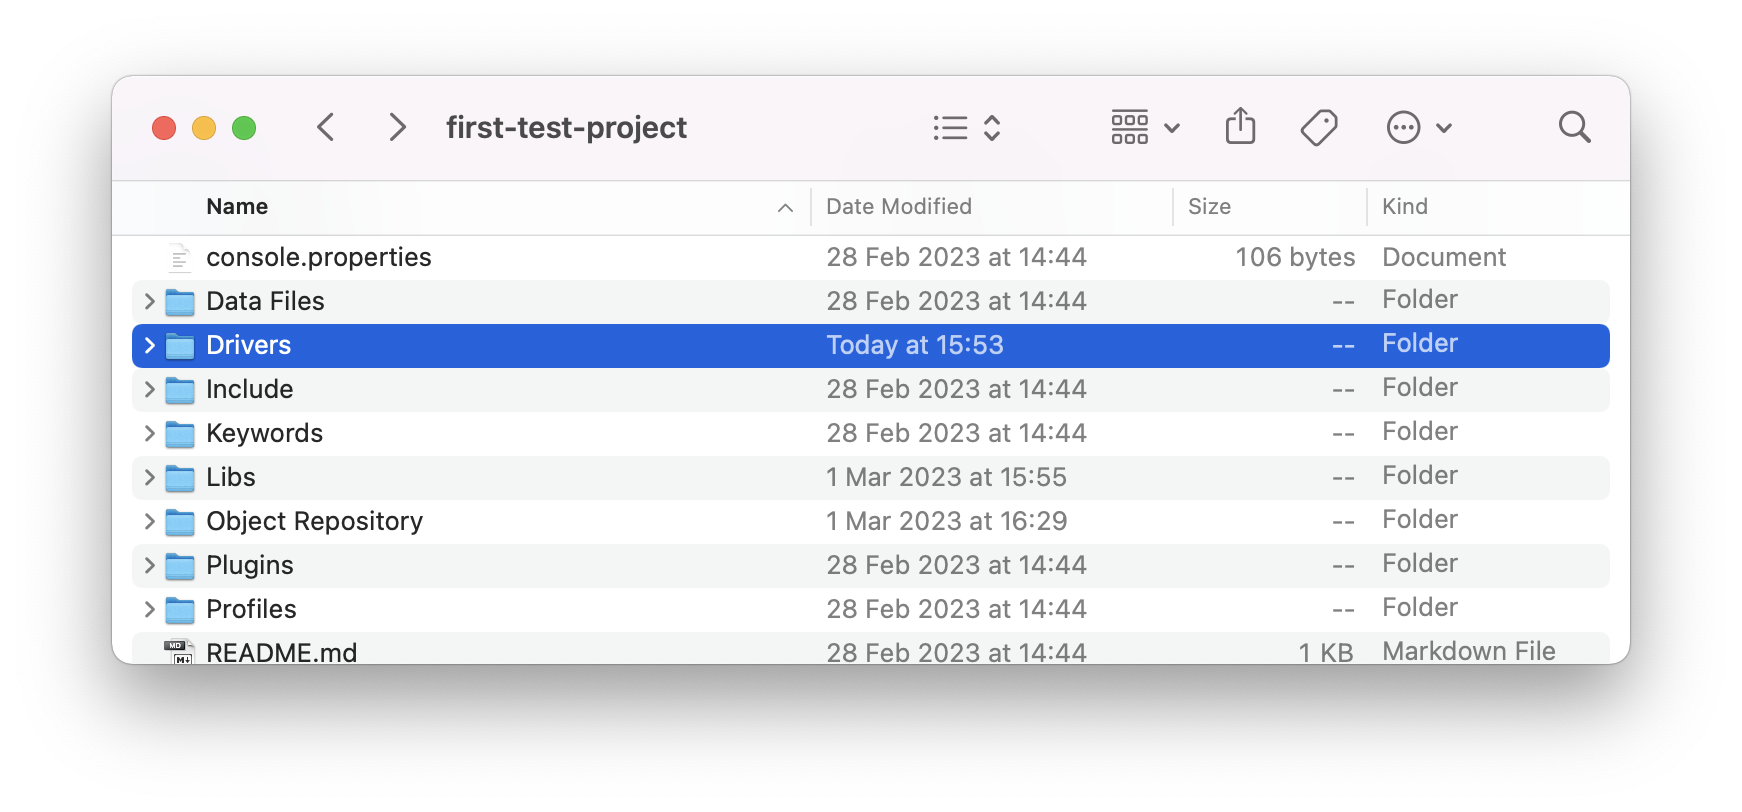1742x812 pixels.
Task: Navigate forward using the forward arrow
Action: click(x=397, y=127)
